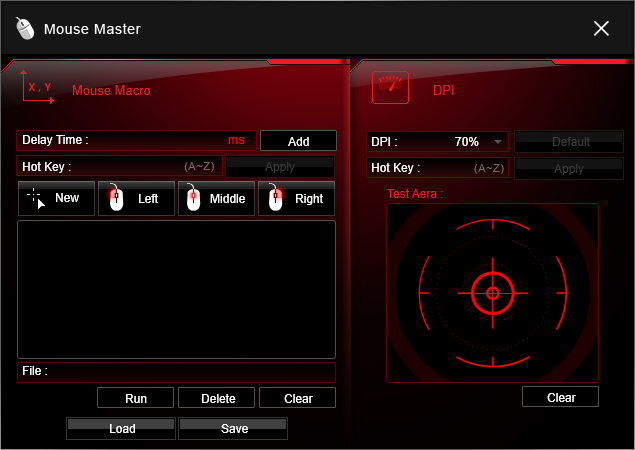This screenshot has height=450, width=635.
Task: Delete the selected macro entry
Action: tap(218, 398)
